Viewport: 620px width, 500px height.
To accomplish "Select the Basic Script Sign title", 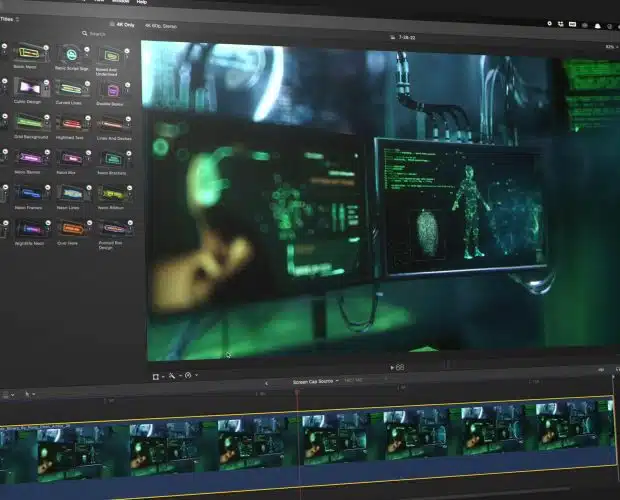I will [x=72, y=54].
